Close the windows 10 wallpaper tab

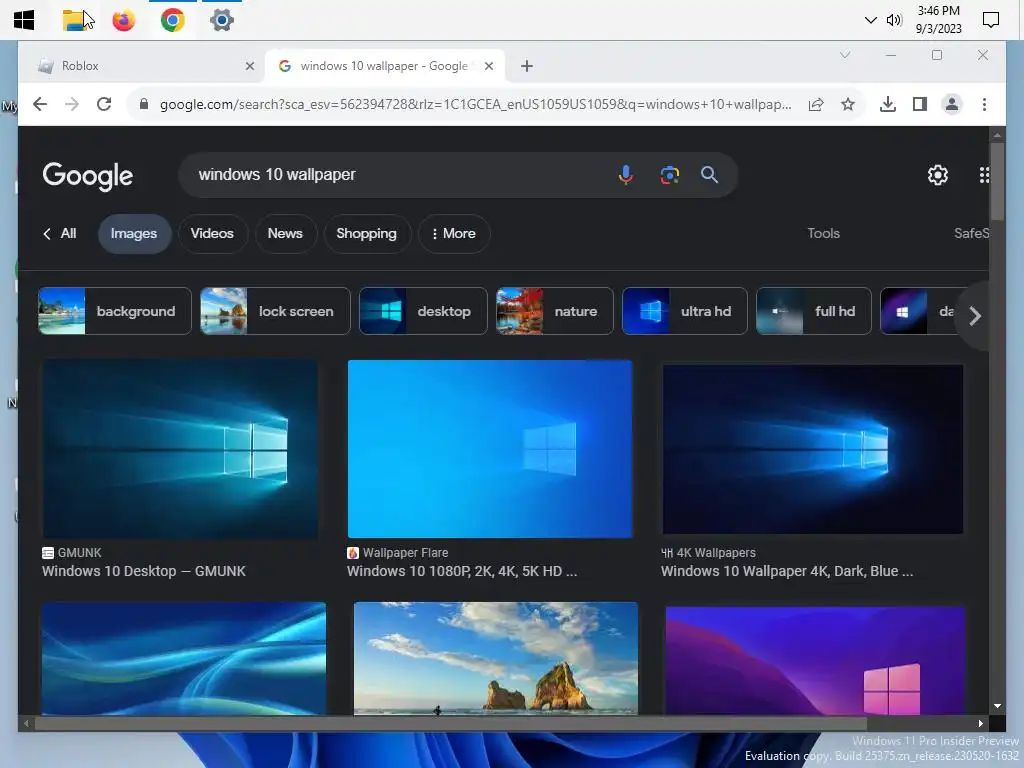[x=488, y=66]
